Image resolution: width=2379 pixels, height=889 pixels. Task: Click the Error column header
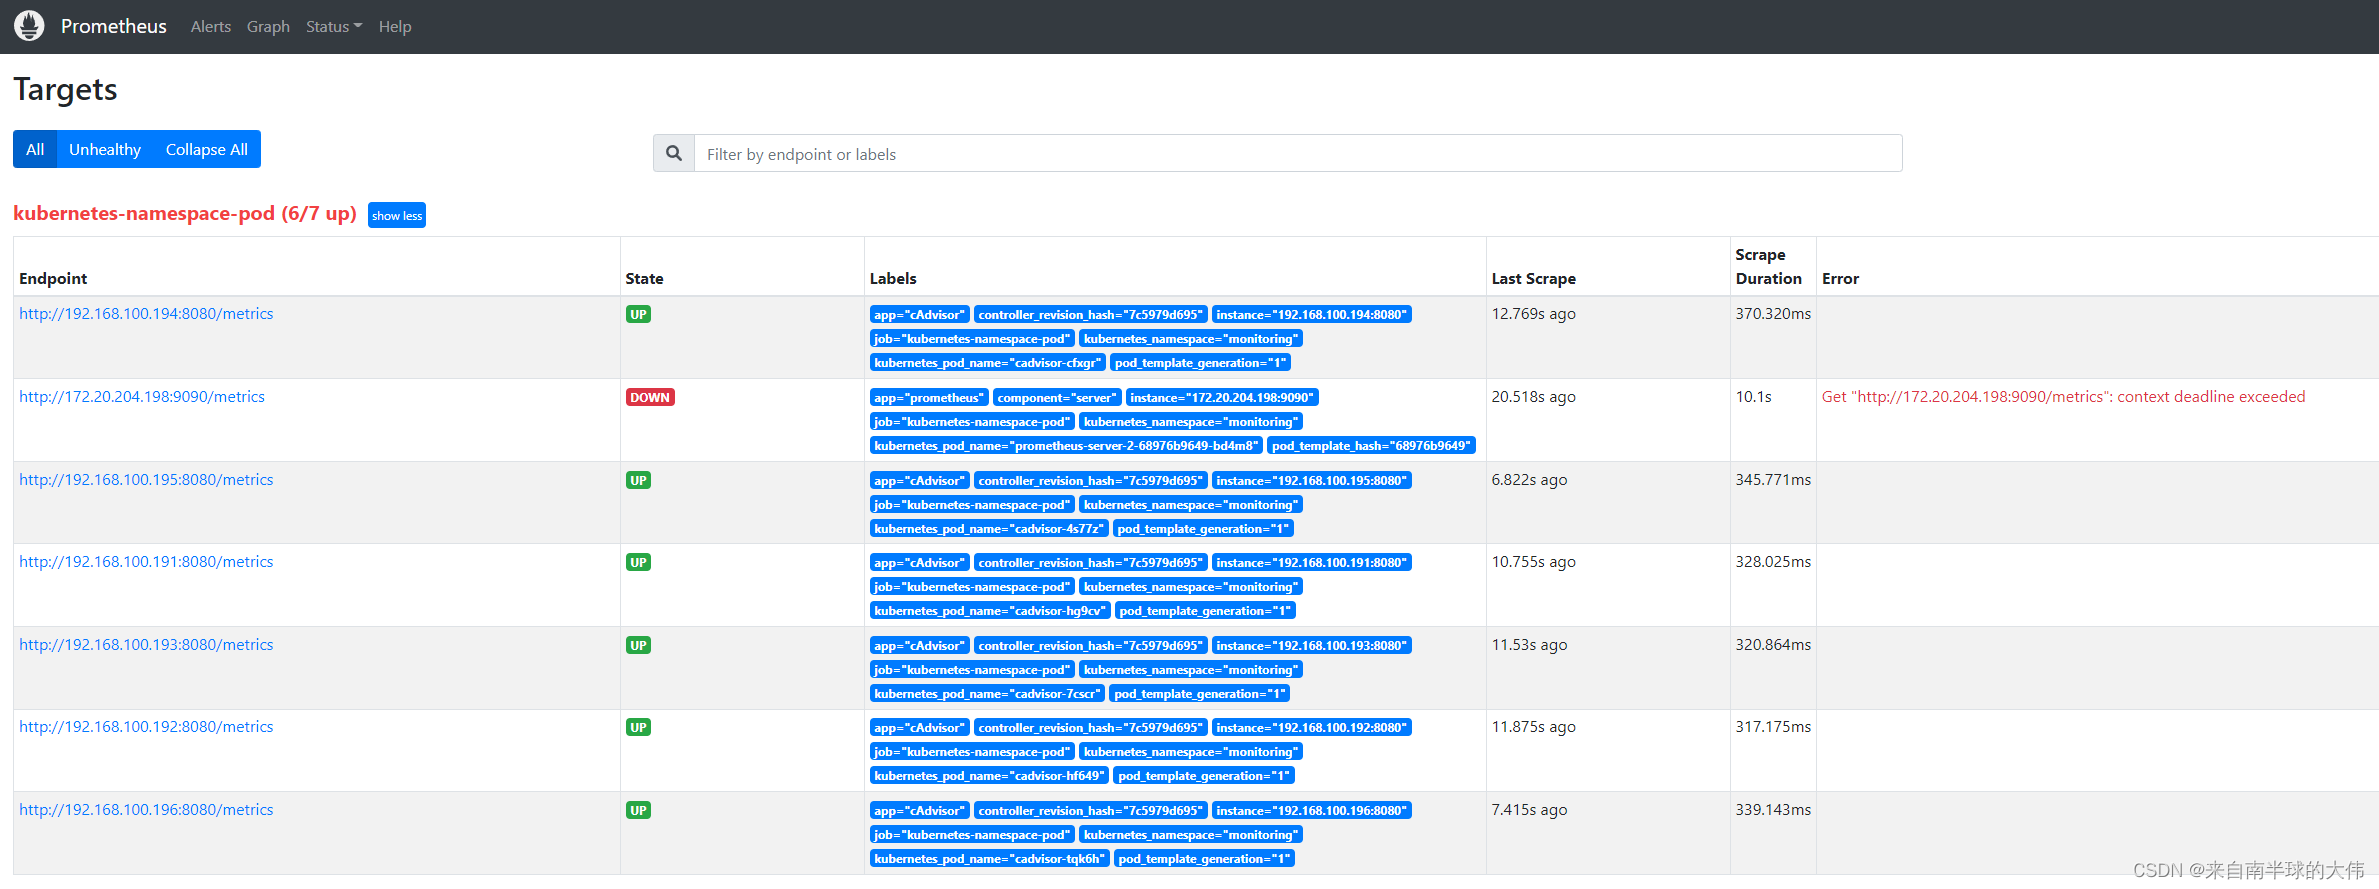click(1840, 279)
